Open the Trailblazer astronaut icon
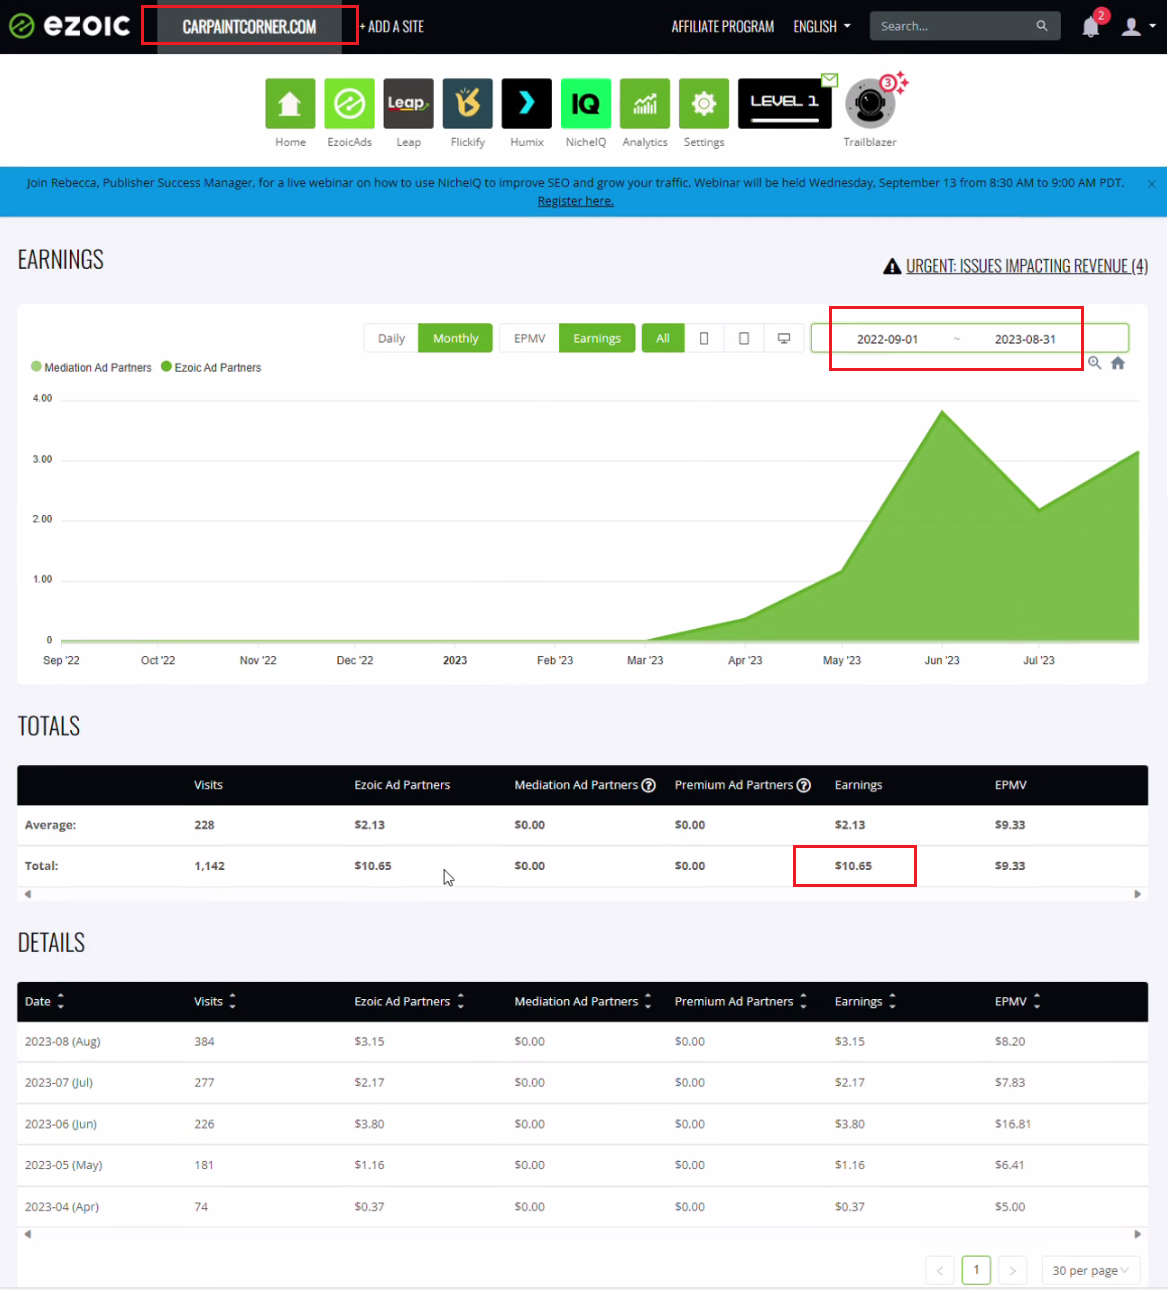 [x=870, y=104]
